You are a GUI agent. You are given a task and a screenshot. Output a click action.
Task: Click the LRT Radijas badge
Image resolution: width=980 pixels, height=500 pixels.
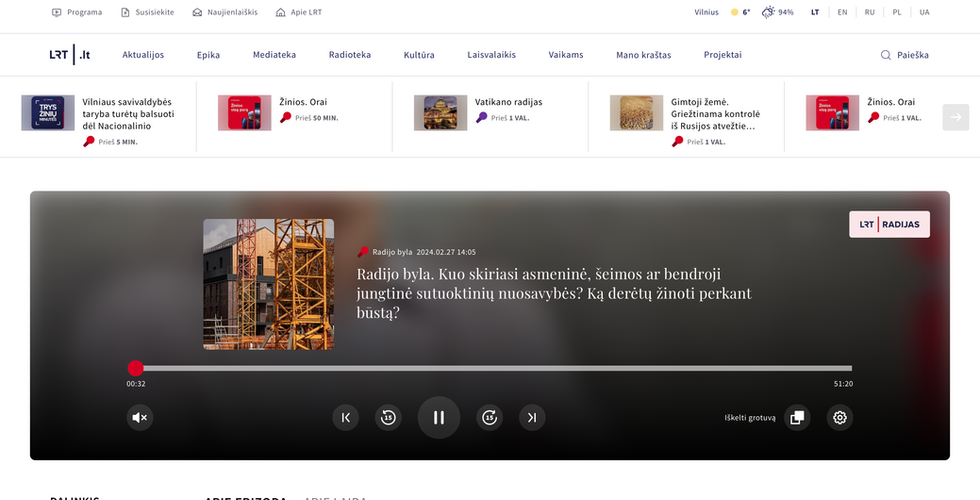coord(889,224)
